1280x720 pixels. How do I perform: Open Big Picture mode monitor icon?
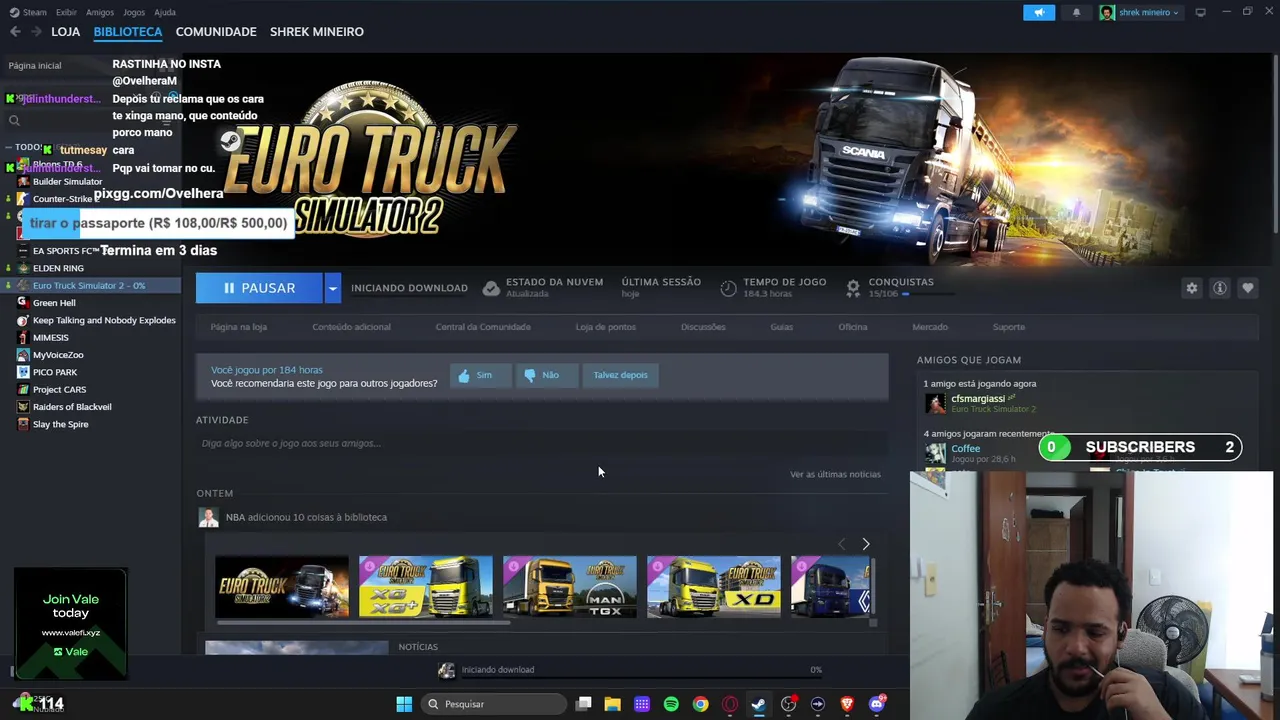tap(1200, 12)
